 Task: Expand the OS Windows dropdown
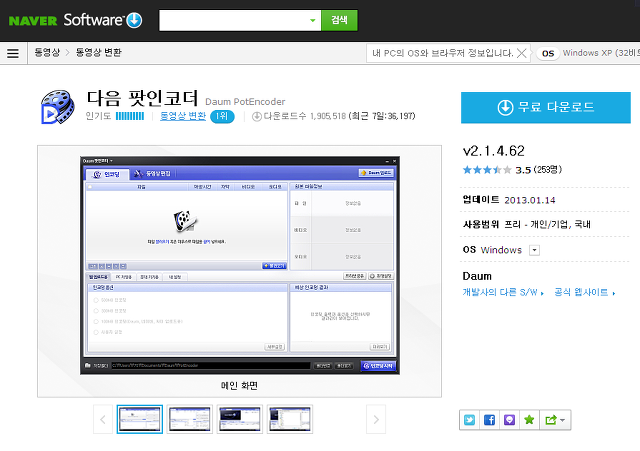coord(534,250)
